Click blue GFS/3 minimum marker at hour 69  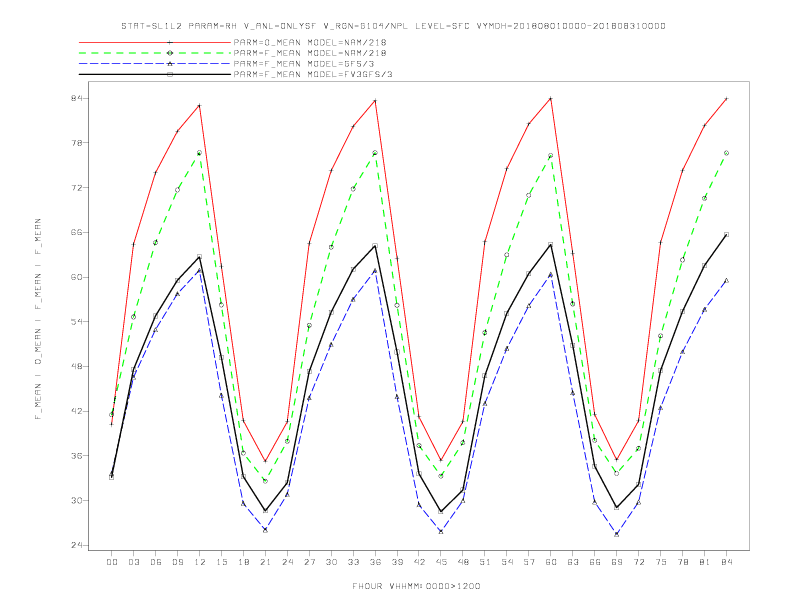(617, 534)
